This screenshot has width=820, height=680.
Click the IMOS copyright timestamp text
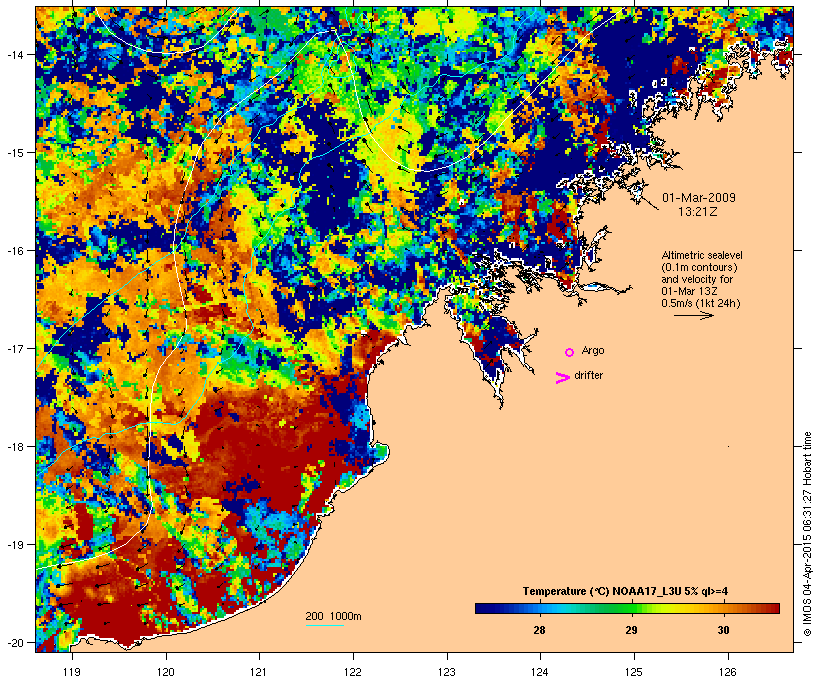(807, 534)
